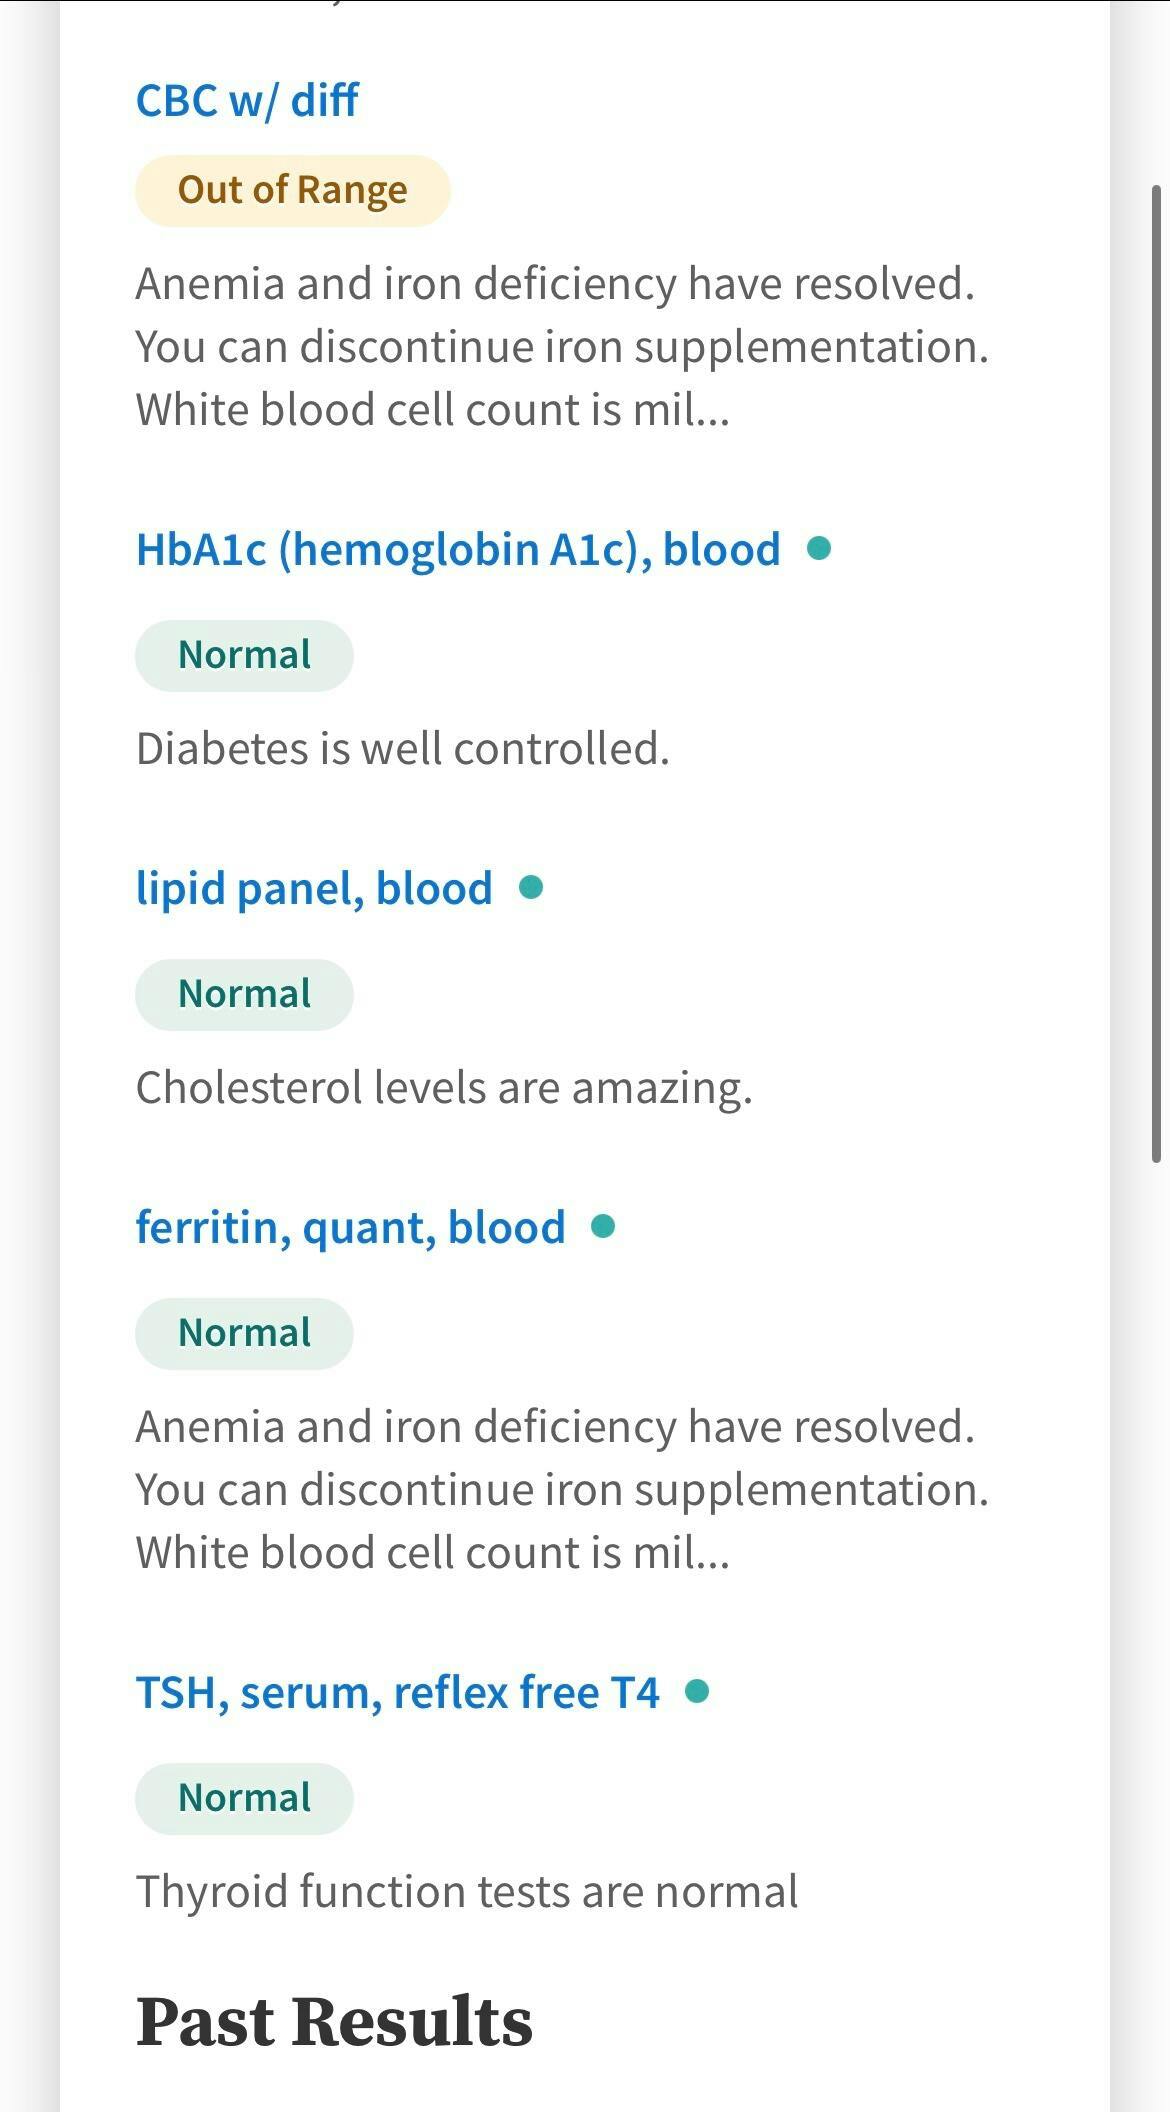
Task: Click the 'Cholesterol levels are amazing' note
Action: tap(443, 1088)
